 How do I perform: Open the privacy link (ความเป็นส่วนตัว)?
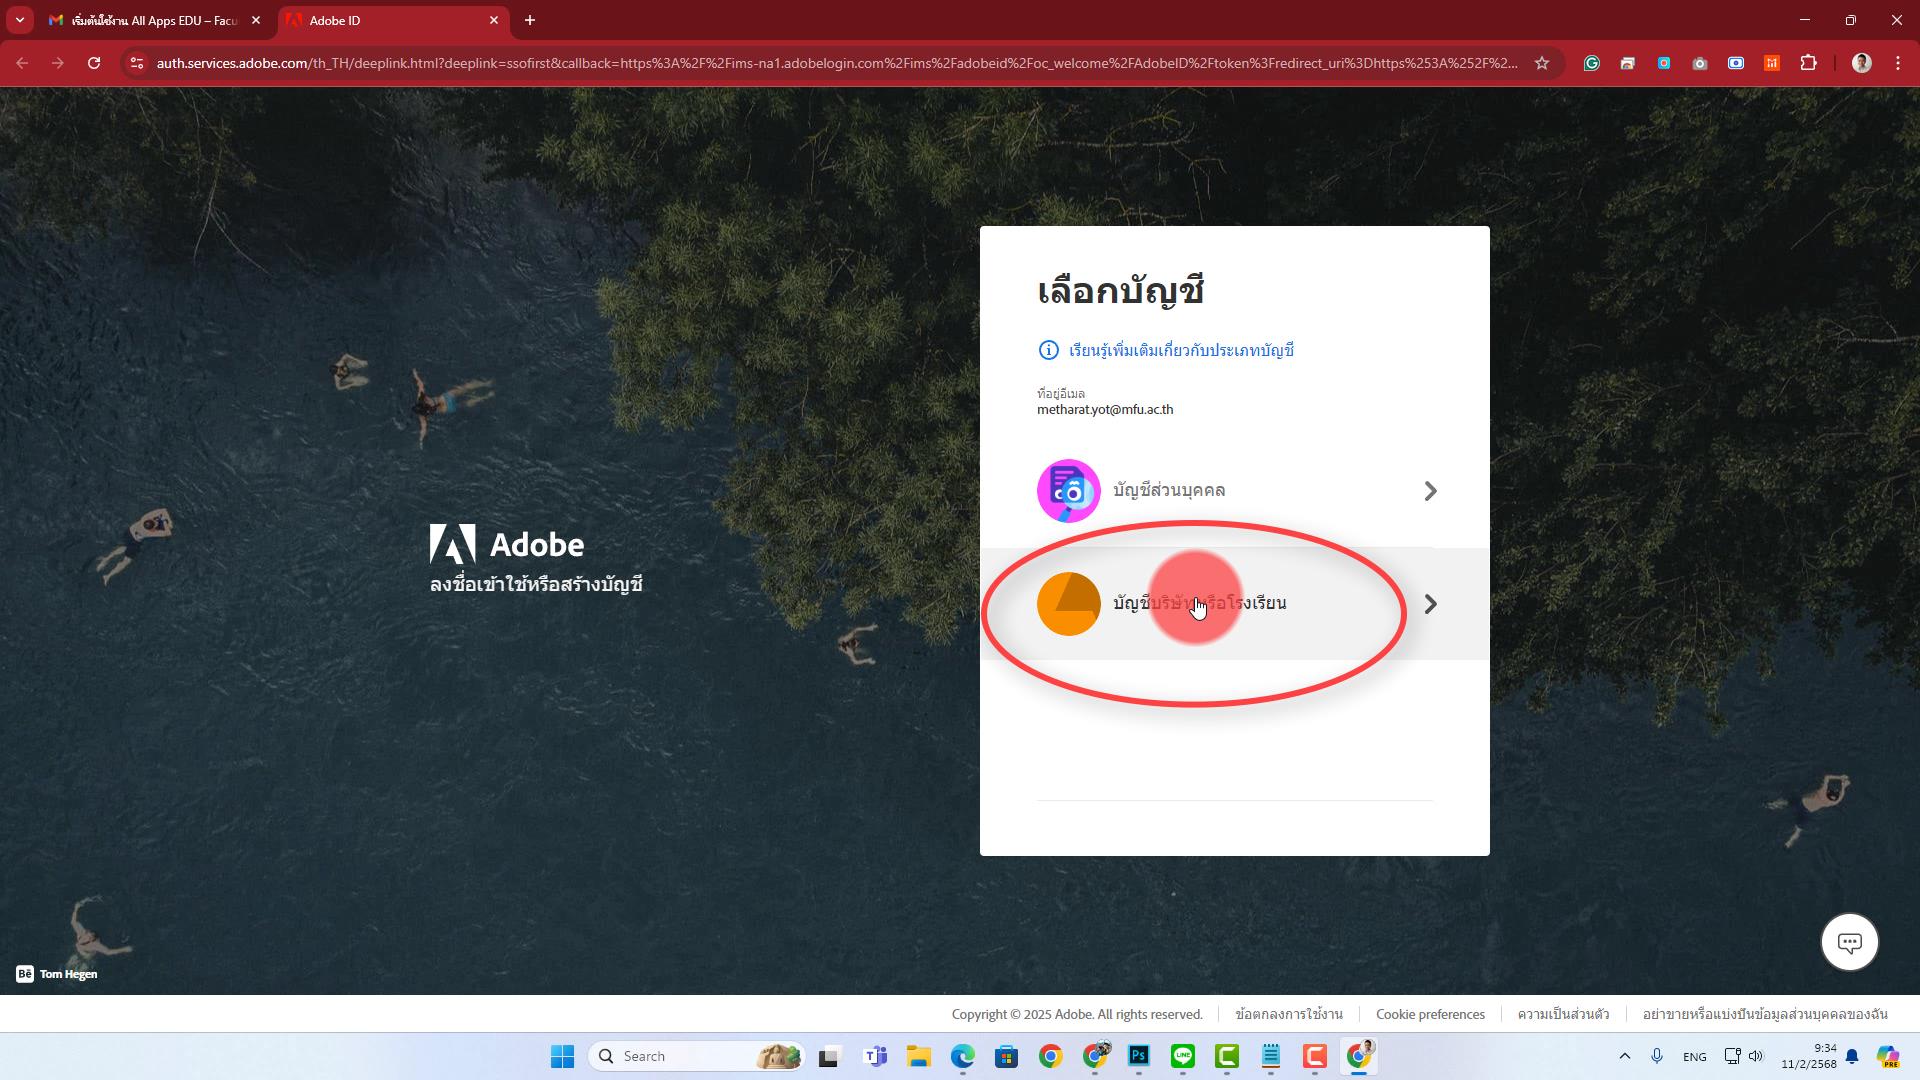pyautogui.click(x=1563, y=1014)
